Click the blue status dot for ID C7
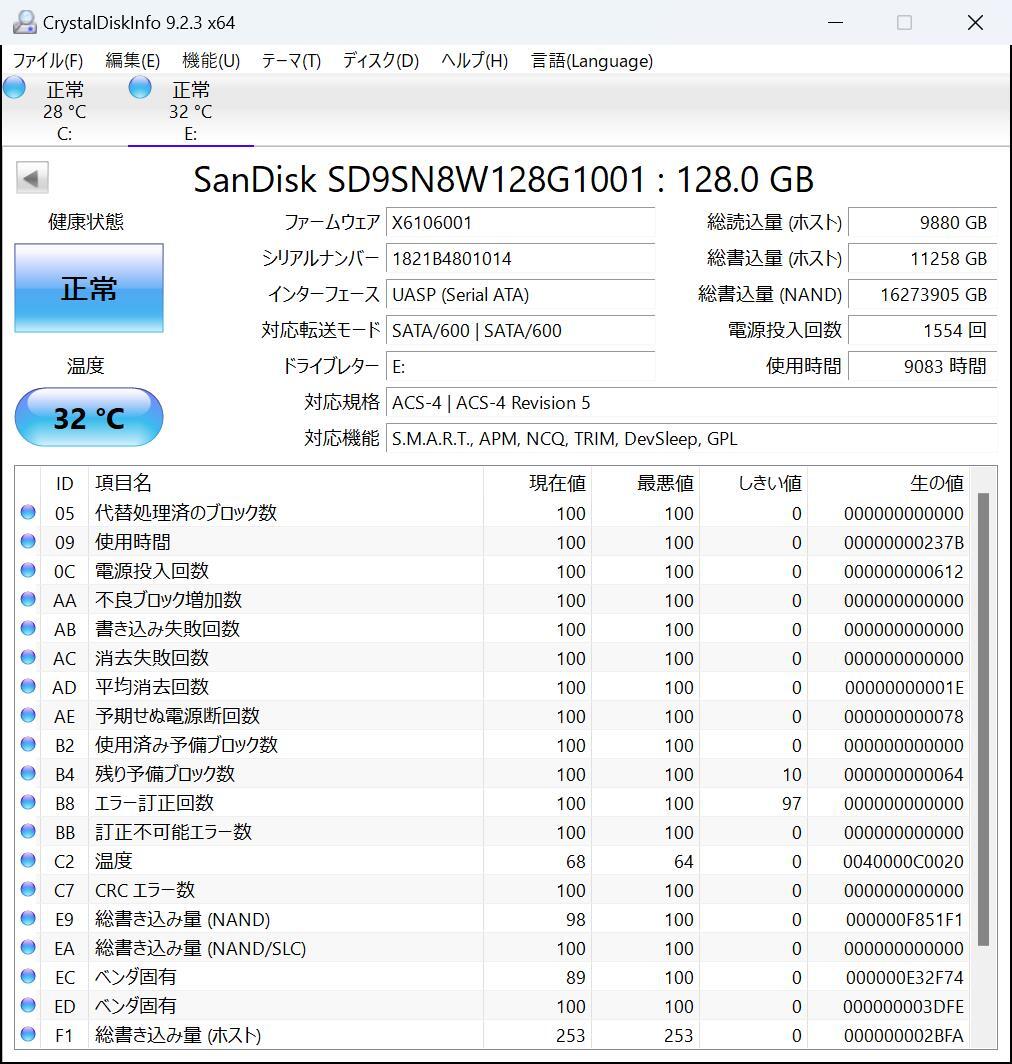This screenshot has height=1064, width=1012. 28,889
